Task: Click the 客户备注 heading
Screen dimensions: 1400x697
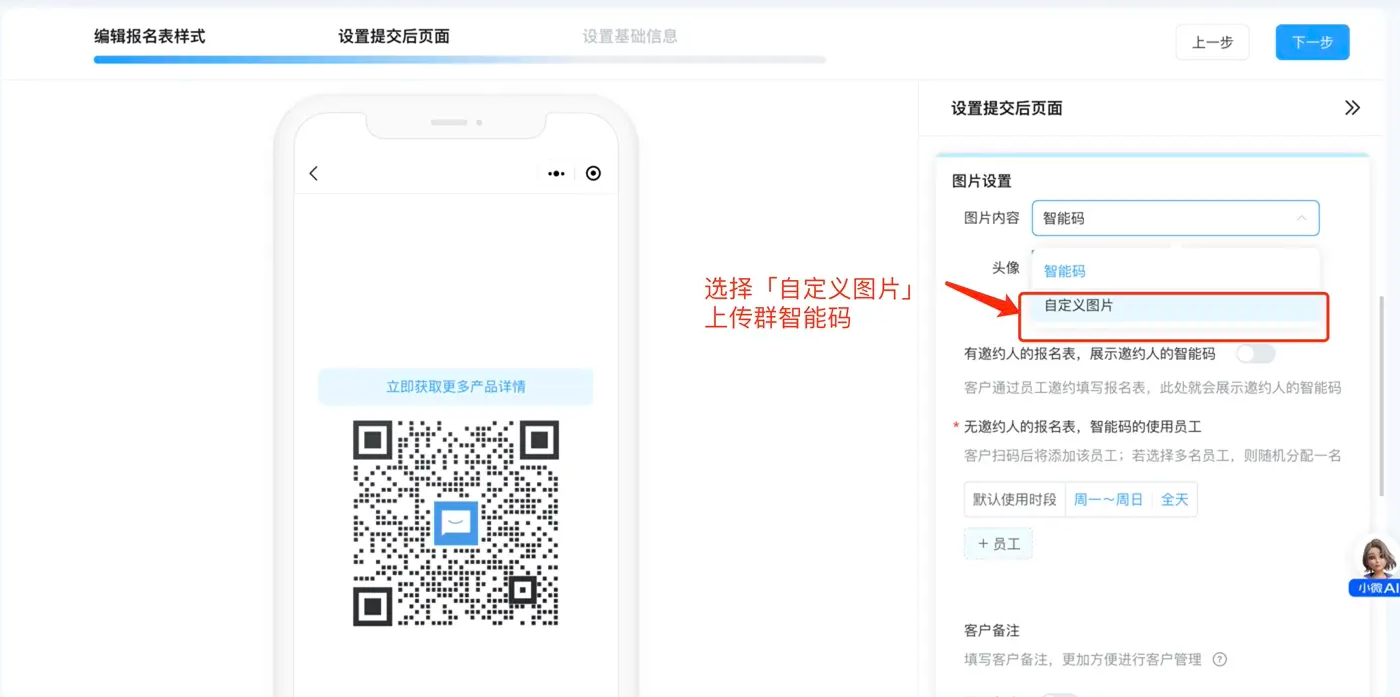Action: click(992, 630)
